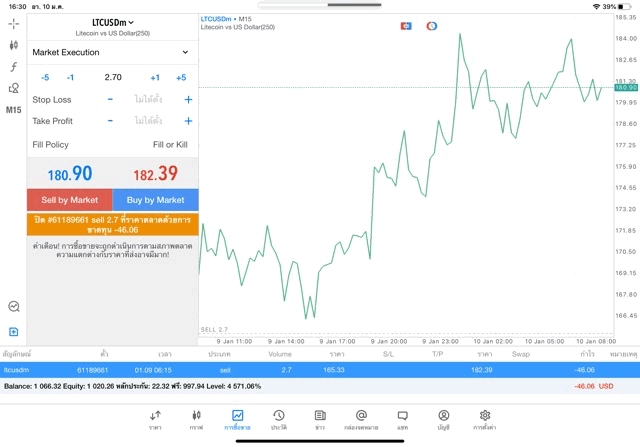Increase volume by 5
The image size is (640, 447).
(x=181, y=78)
